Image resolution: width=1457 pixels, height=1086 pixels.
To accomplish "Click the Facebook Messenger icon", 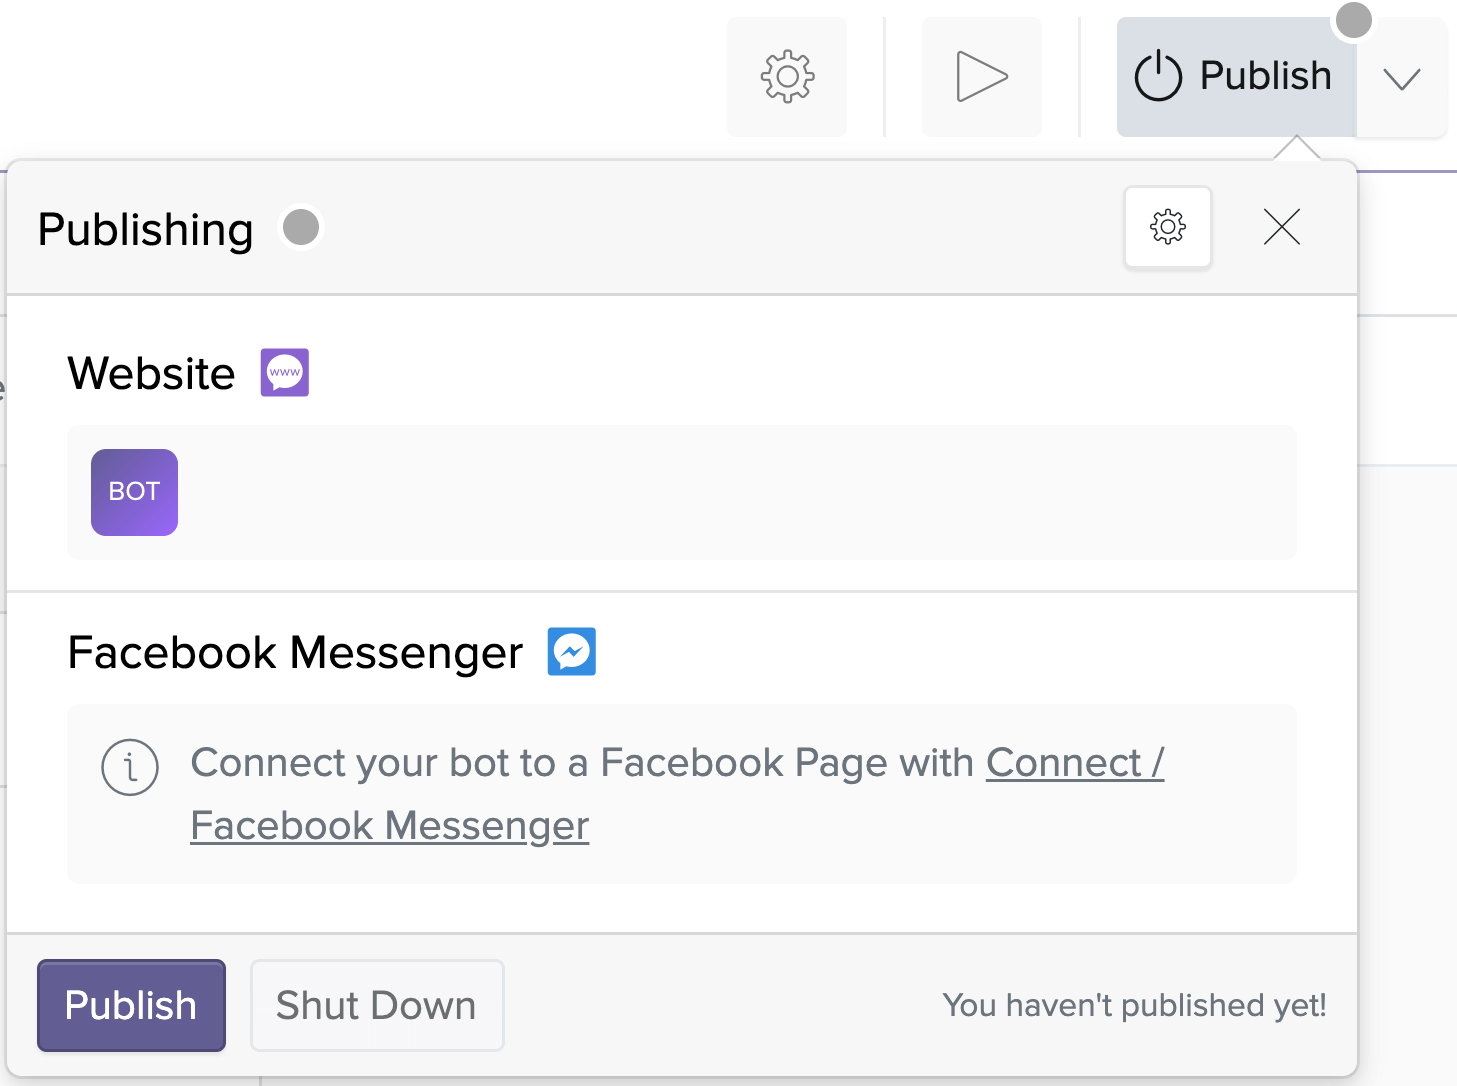I will coord(572,651).
